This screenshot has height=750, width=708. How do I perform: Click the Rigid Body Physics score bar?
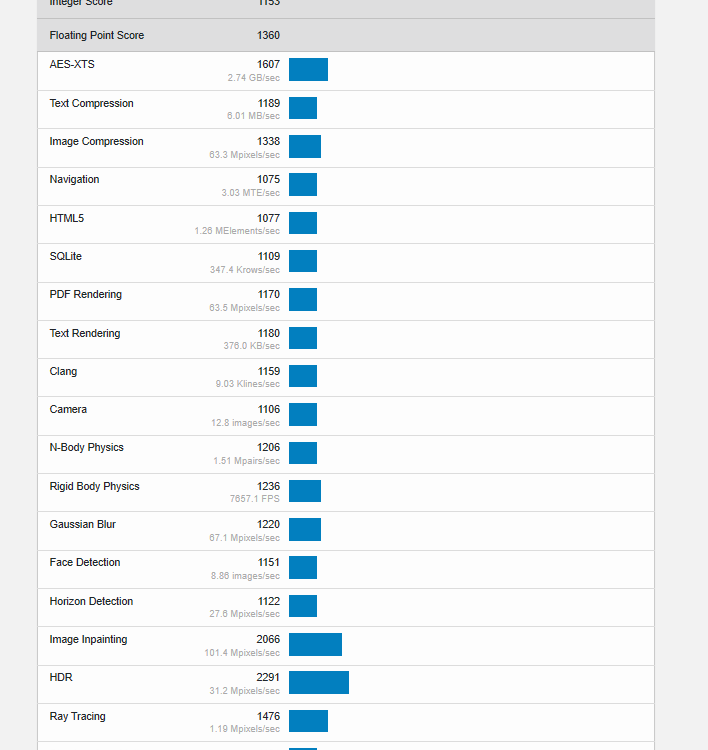click(305, 491)
